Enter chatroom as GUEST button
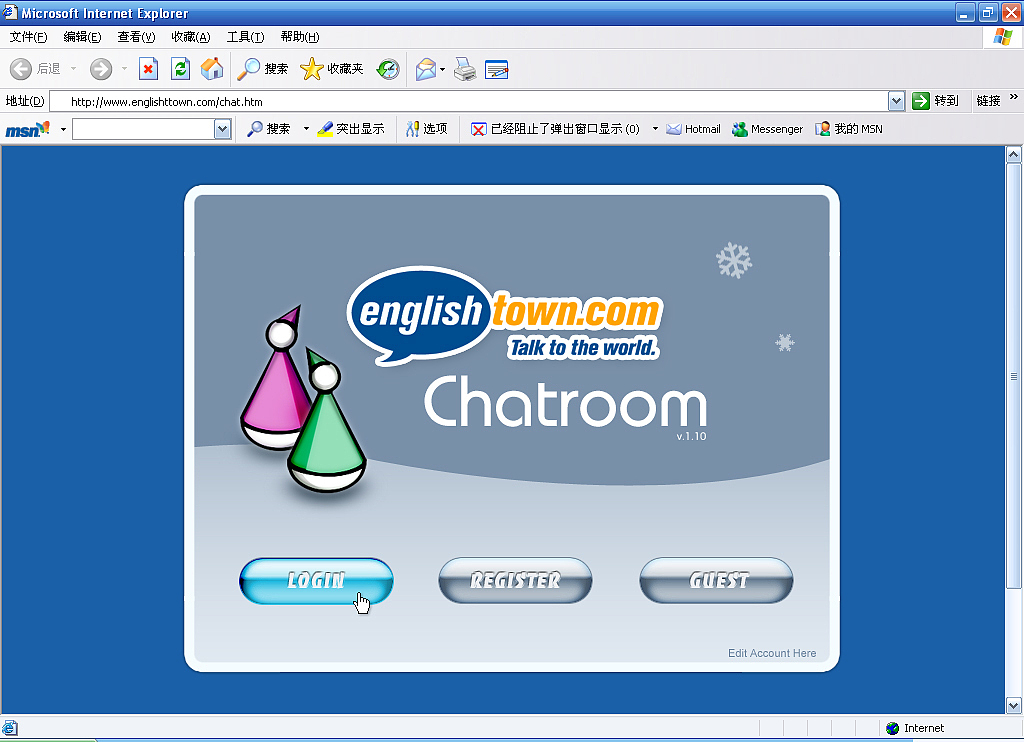1024x742 pixels. click(x=716, y=581)
